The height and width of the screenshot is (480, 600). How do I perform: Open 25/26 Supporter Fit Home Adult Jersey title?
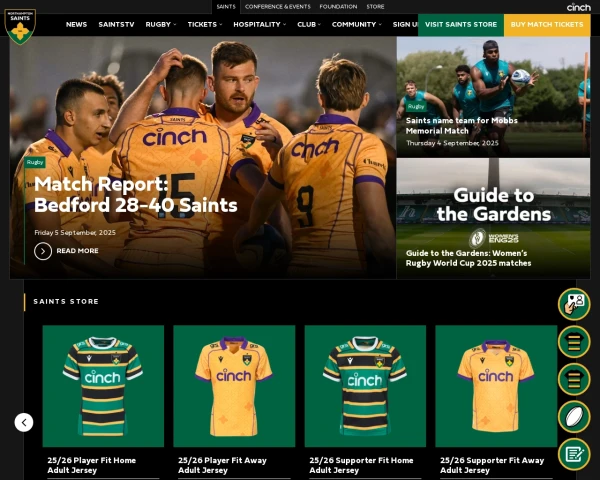click(x=361, y=465)
